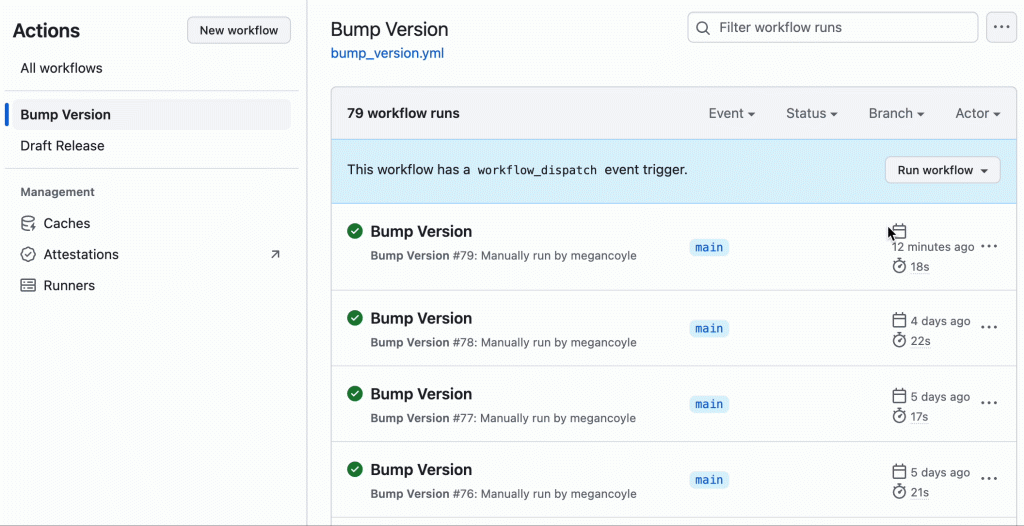Click the success checkmark of run #77
Viewport: 1024px width, 526px height.
click(x=355, y=393)
